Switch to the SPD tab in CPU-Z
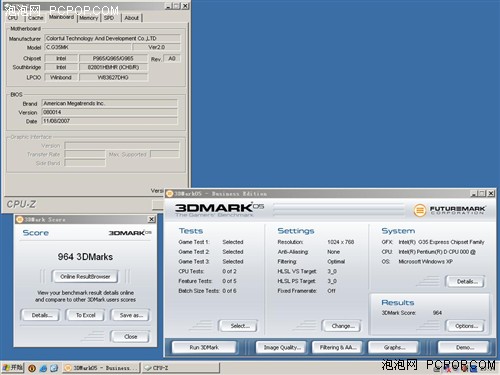The width and height of the screenshot is (500, 375). [x=109, y=18]
